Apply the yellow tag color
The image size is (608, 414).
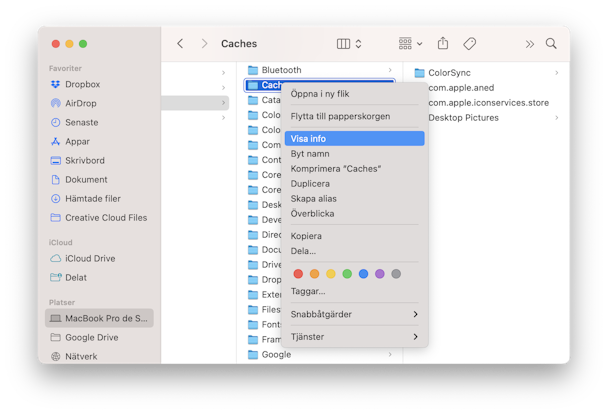coord(331,274)
